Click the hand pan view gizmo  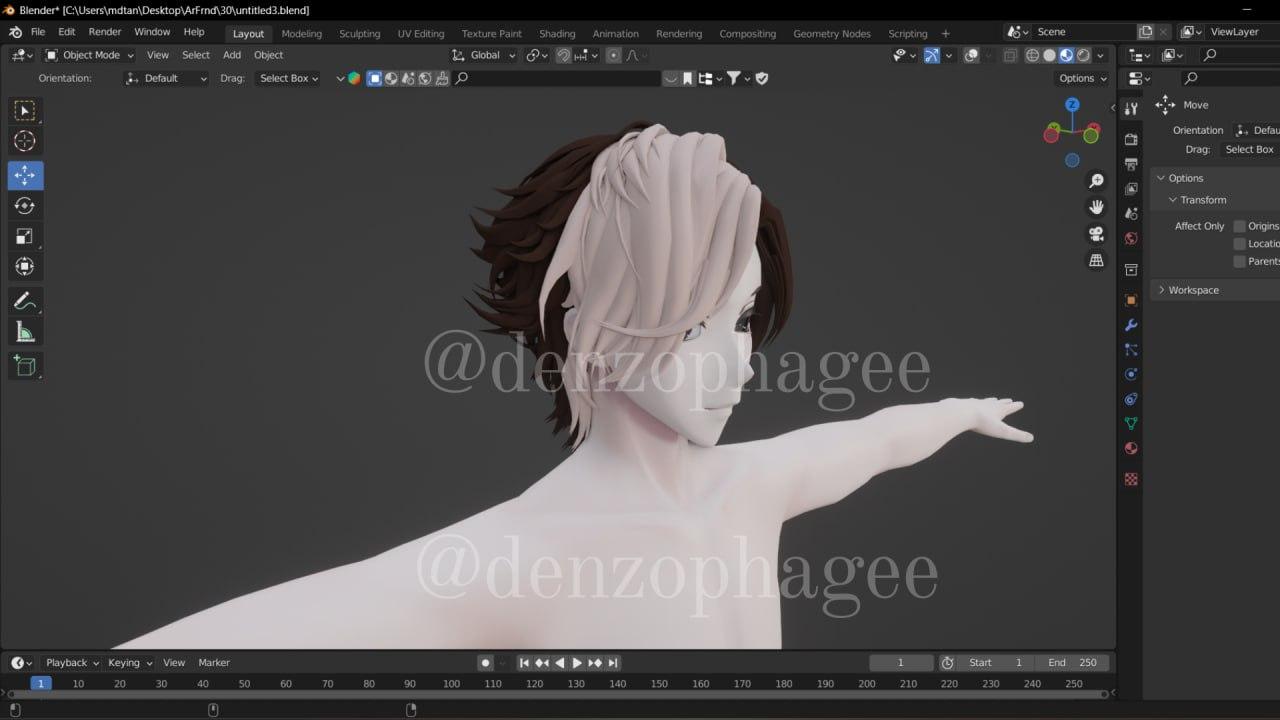pyautogui.click(x=1096, y=207)
